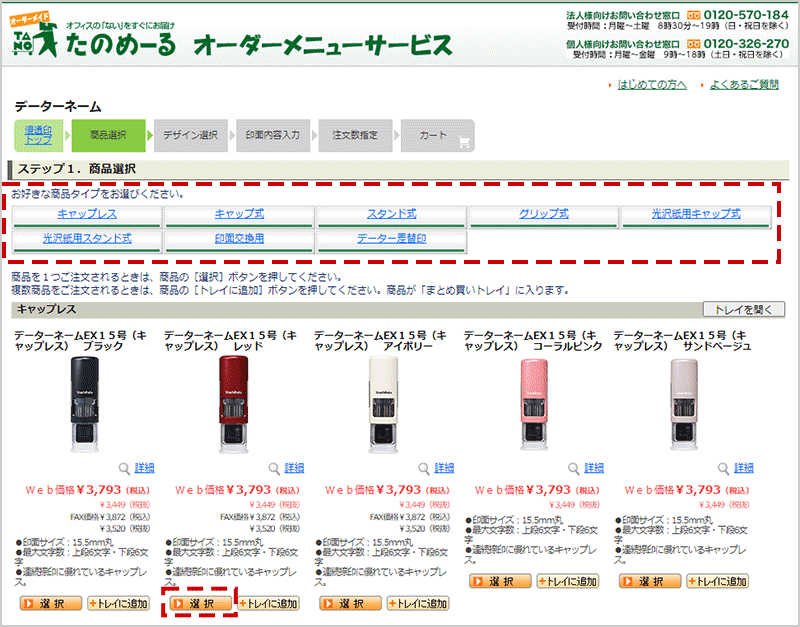Open 詳細 link for the アイボリー stamp
The image size is (800, 627).
[444, 468]
